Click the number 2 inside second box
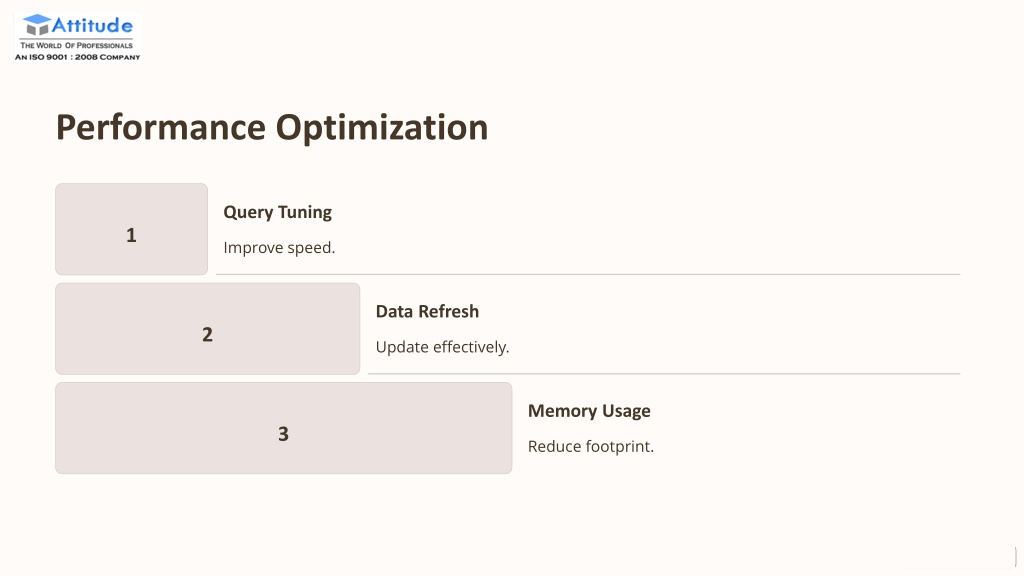The width and height of the screenshot is (1024, 576). tap(208, 334)
